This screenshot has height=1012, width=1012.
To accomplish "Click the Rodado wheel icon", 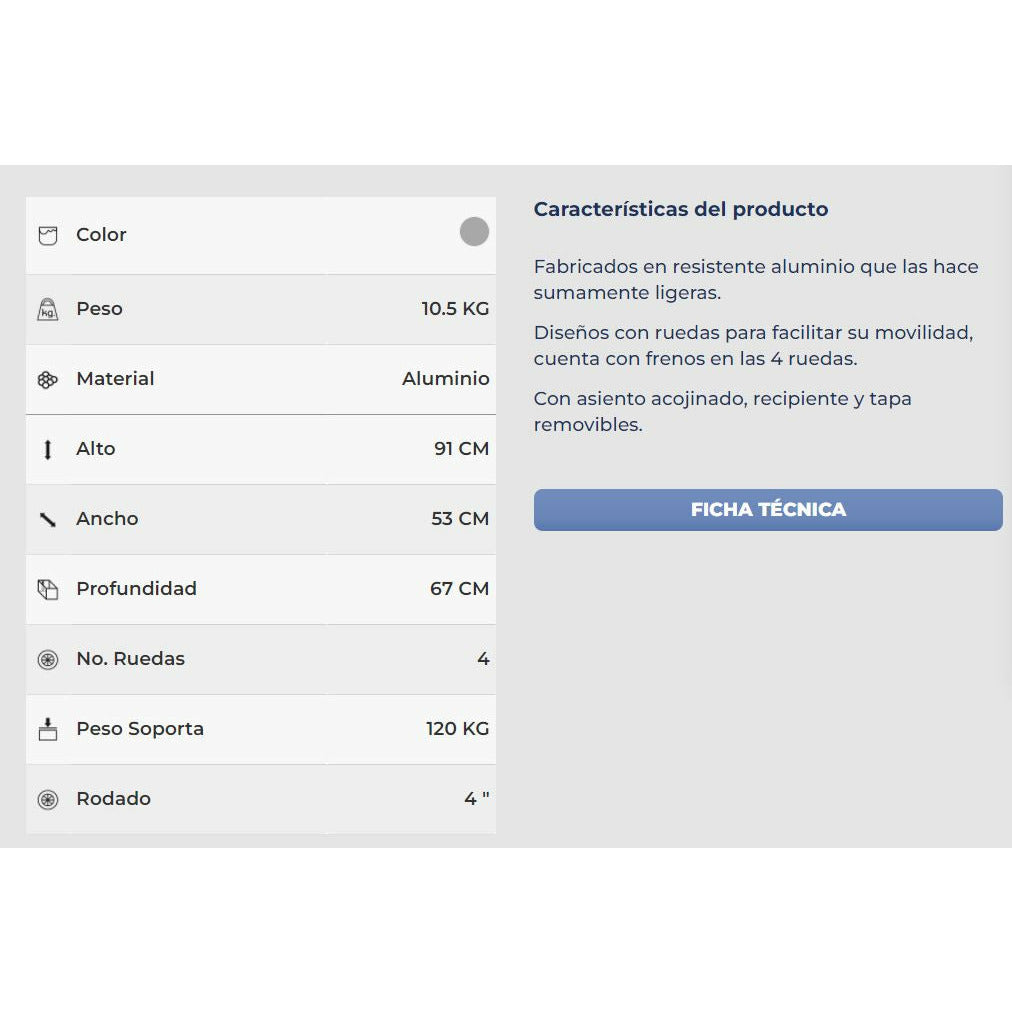I will click(x=47, y=800).
